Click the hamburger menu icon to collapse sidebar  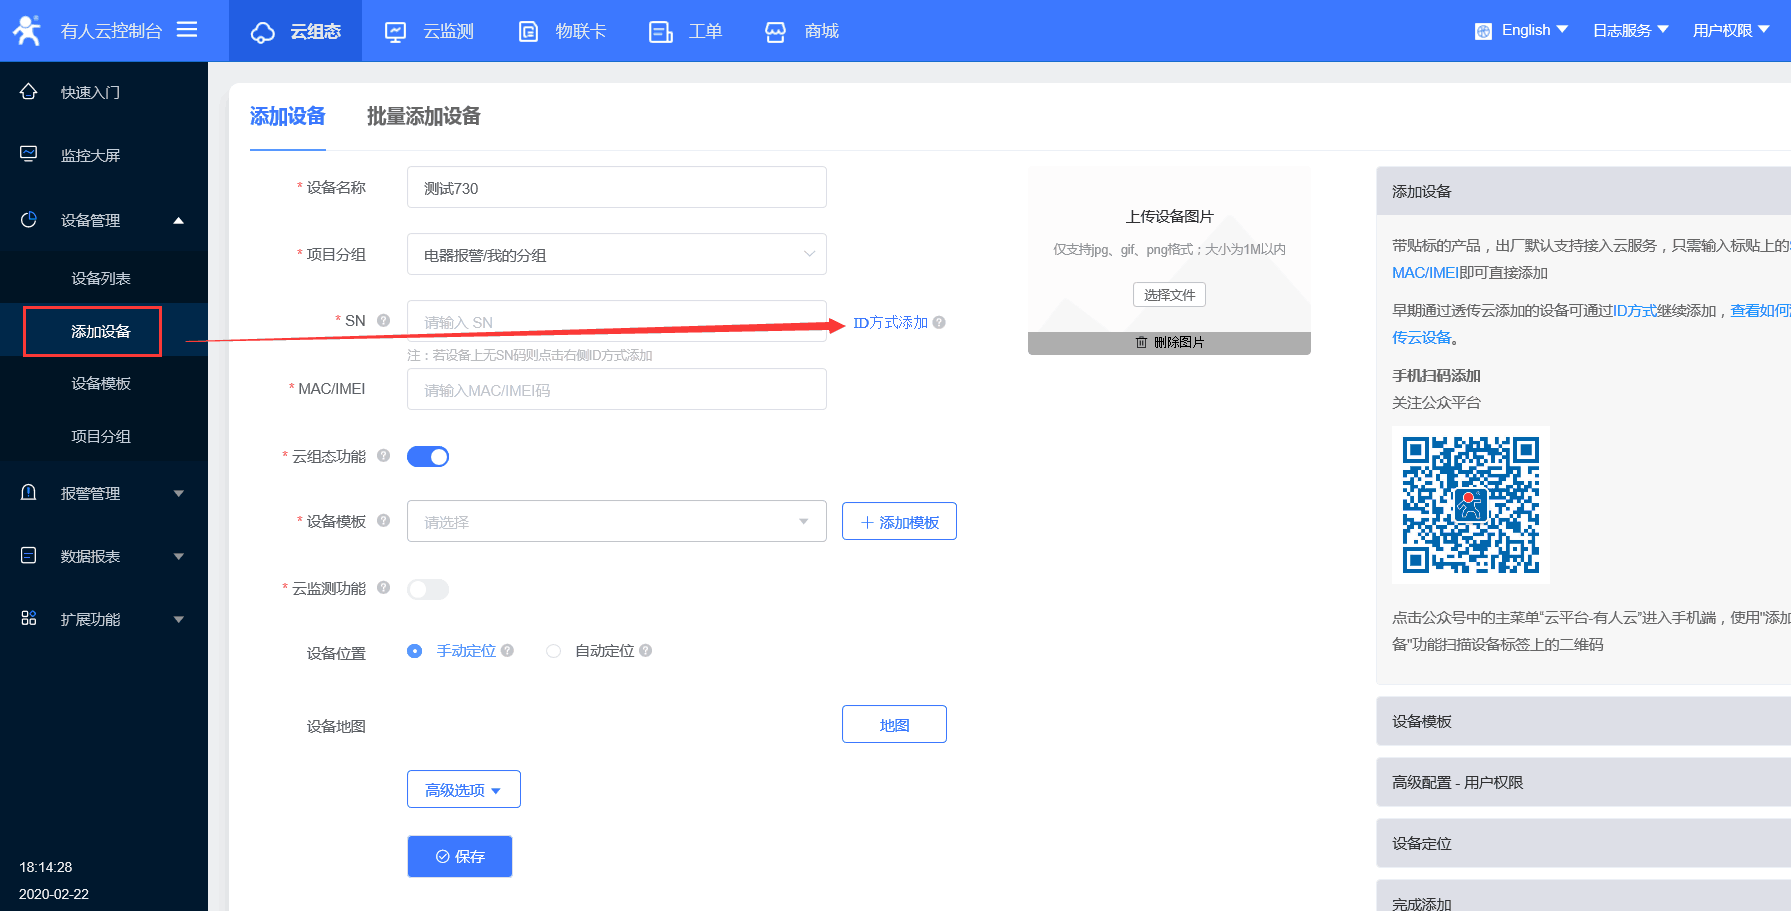click(x=187, y=30)
